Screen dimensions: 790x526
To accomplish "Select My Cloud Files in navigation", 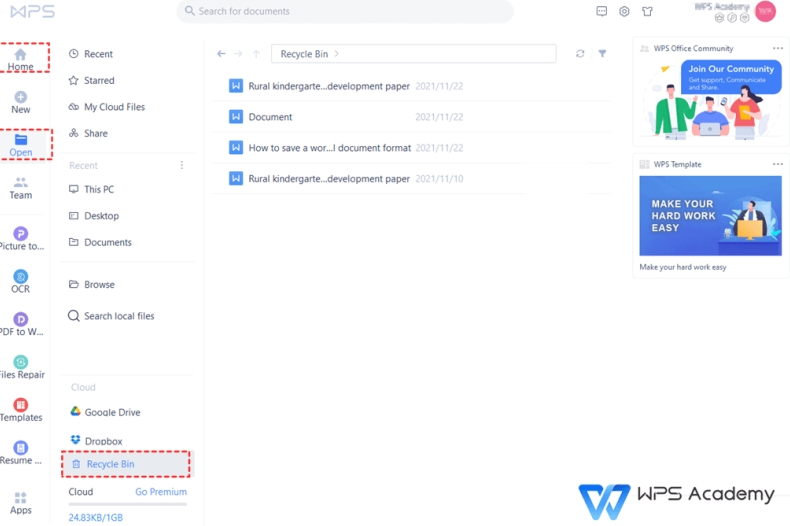I will point(114,107).
